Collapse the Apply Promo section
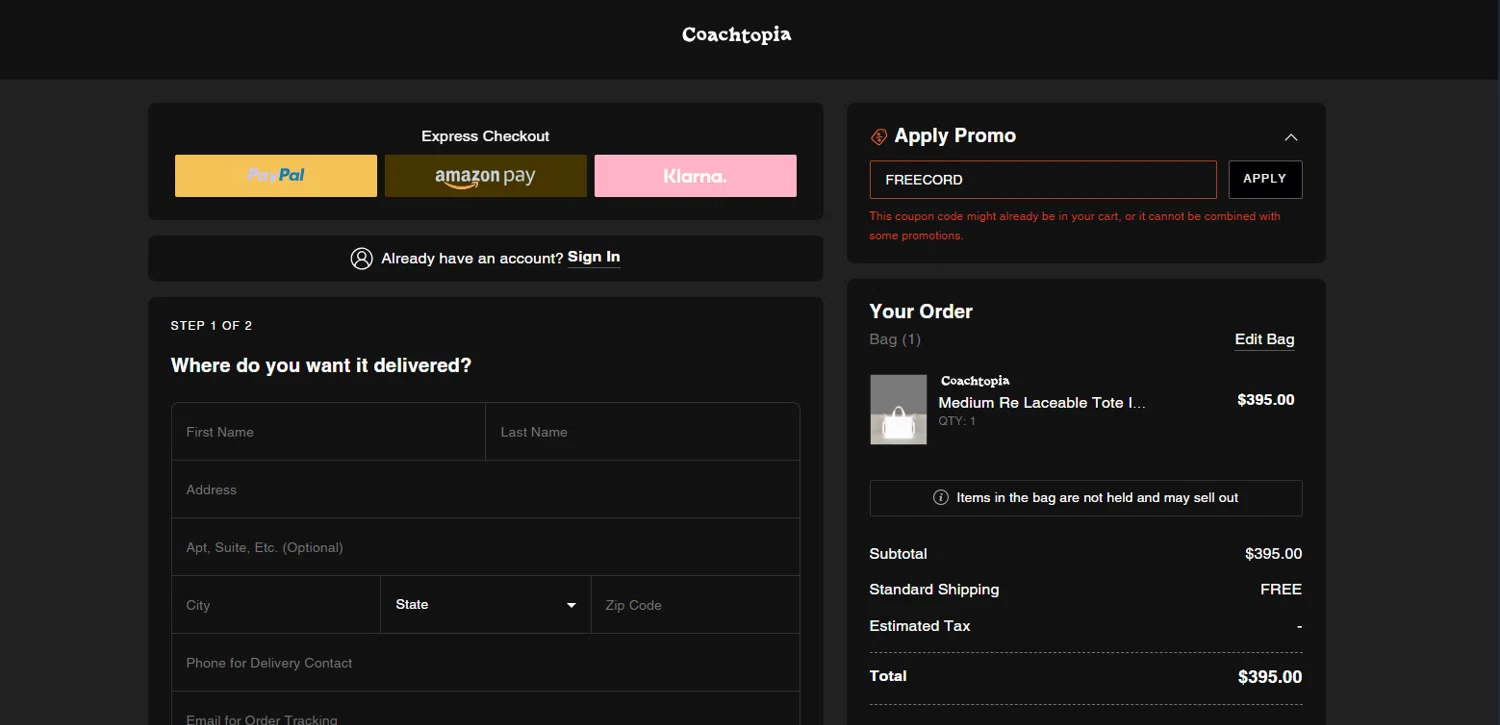This screenshot has width=1500, height=725. (1290, 137)
